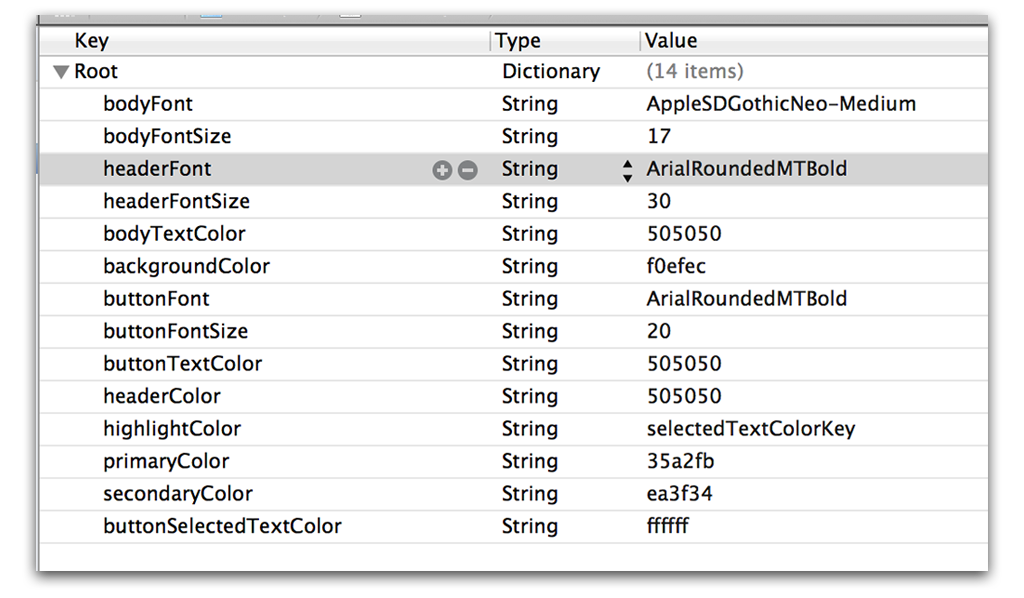Viewport: 1024px width, 598px height.
Task: Select the buttonFont key row
Action: [156, 299]
